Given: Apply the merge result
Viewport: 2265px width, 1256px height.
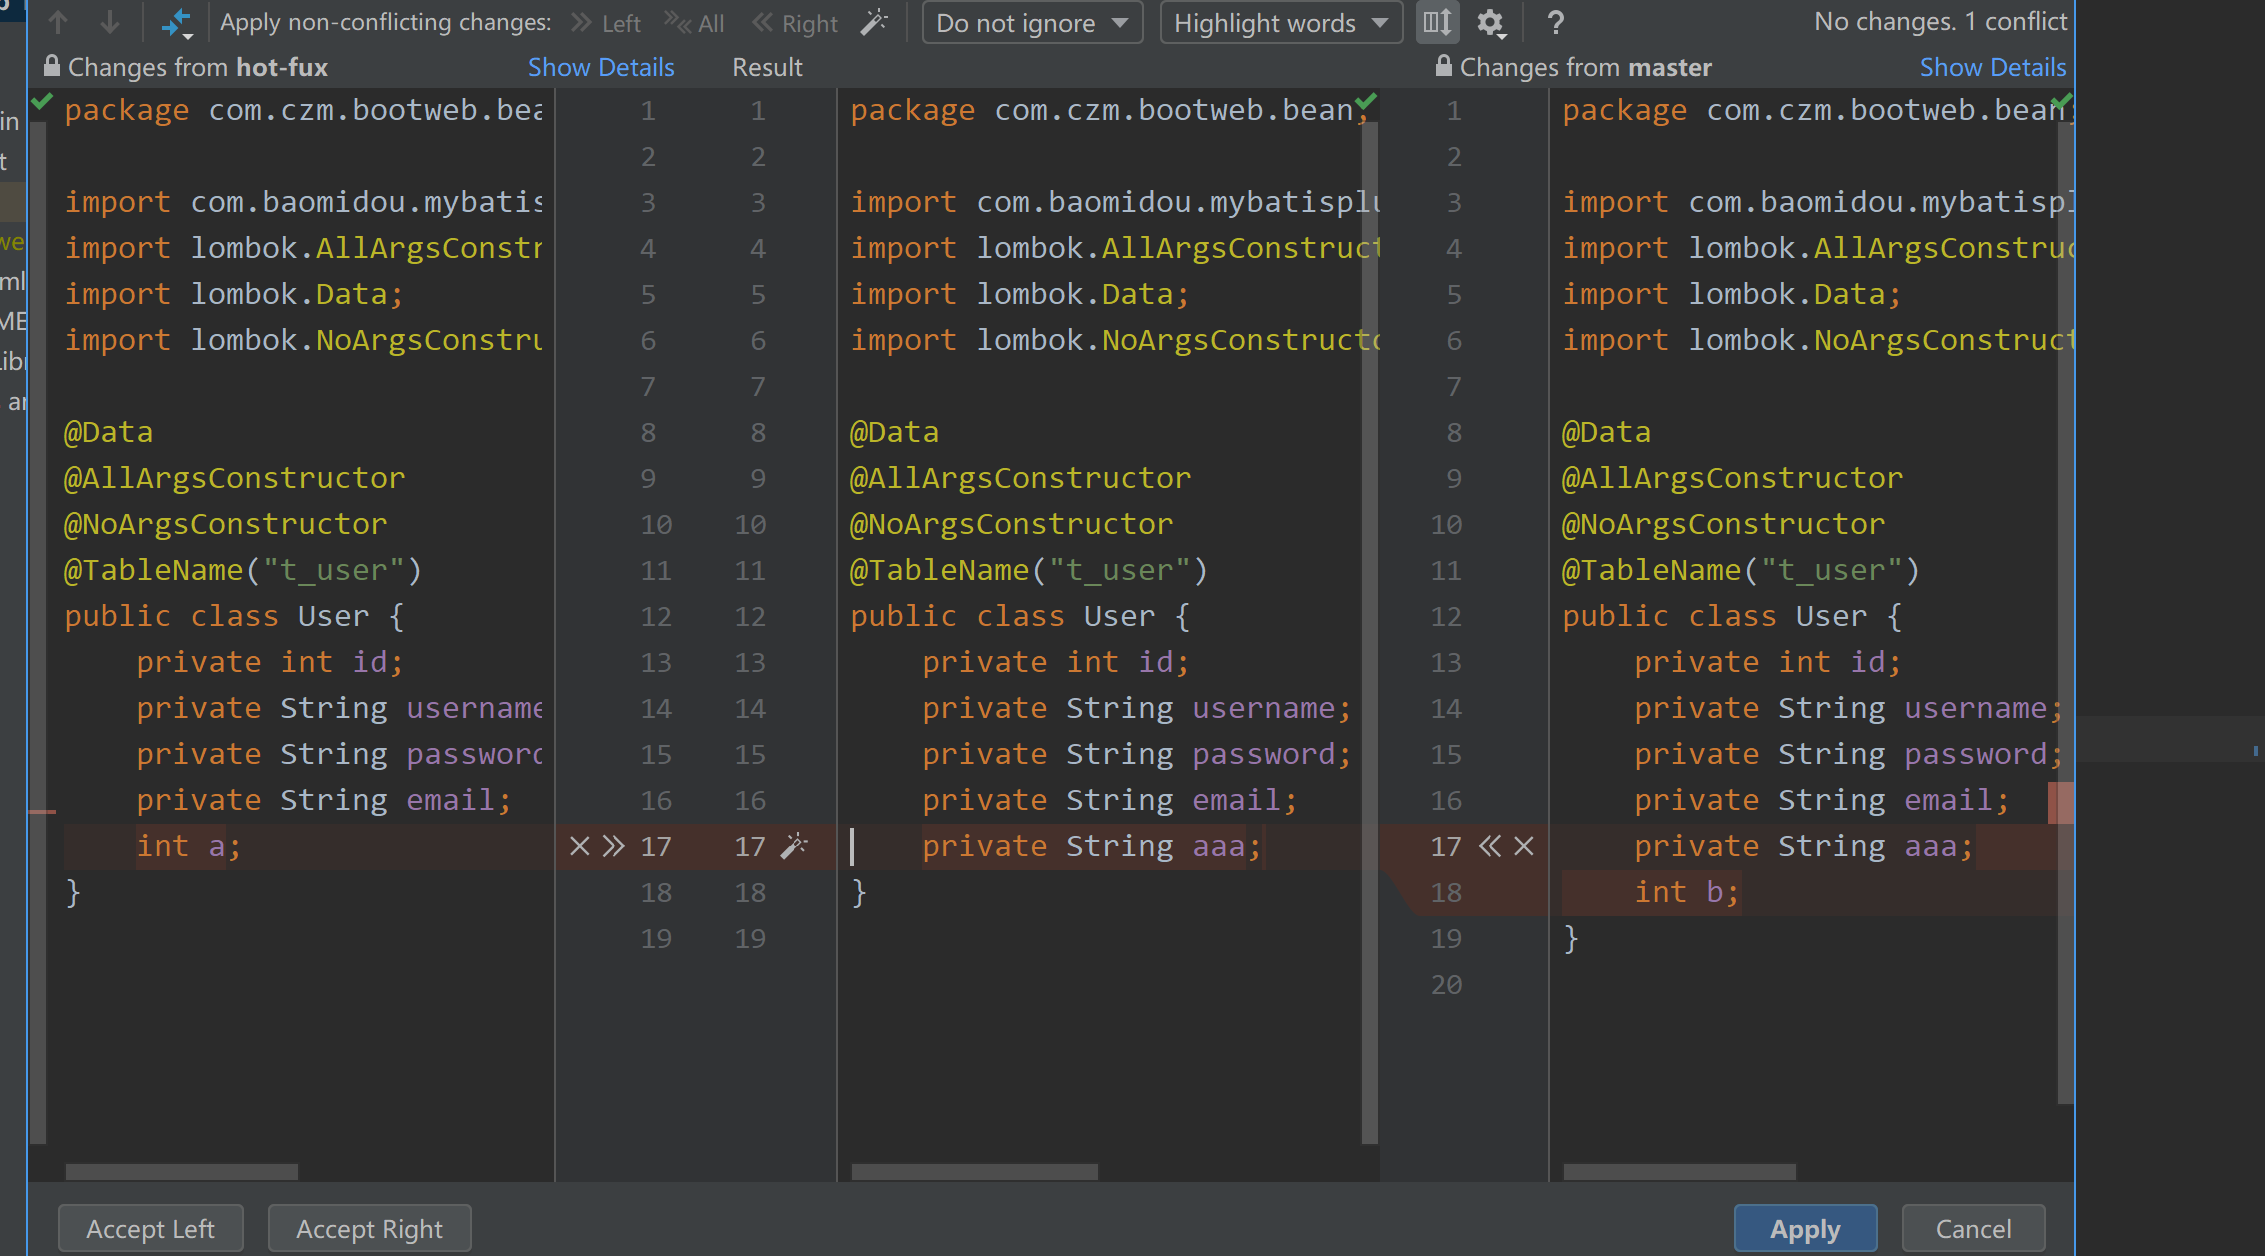Looking at the screenshot, I should tap(1805, 1229).
